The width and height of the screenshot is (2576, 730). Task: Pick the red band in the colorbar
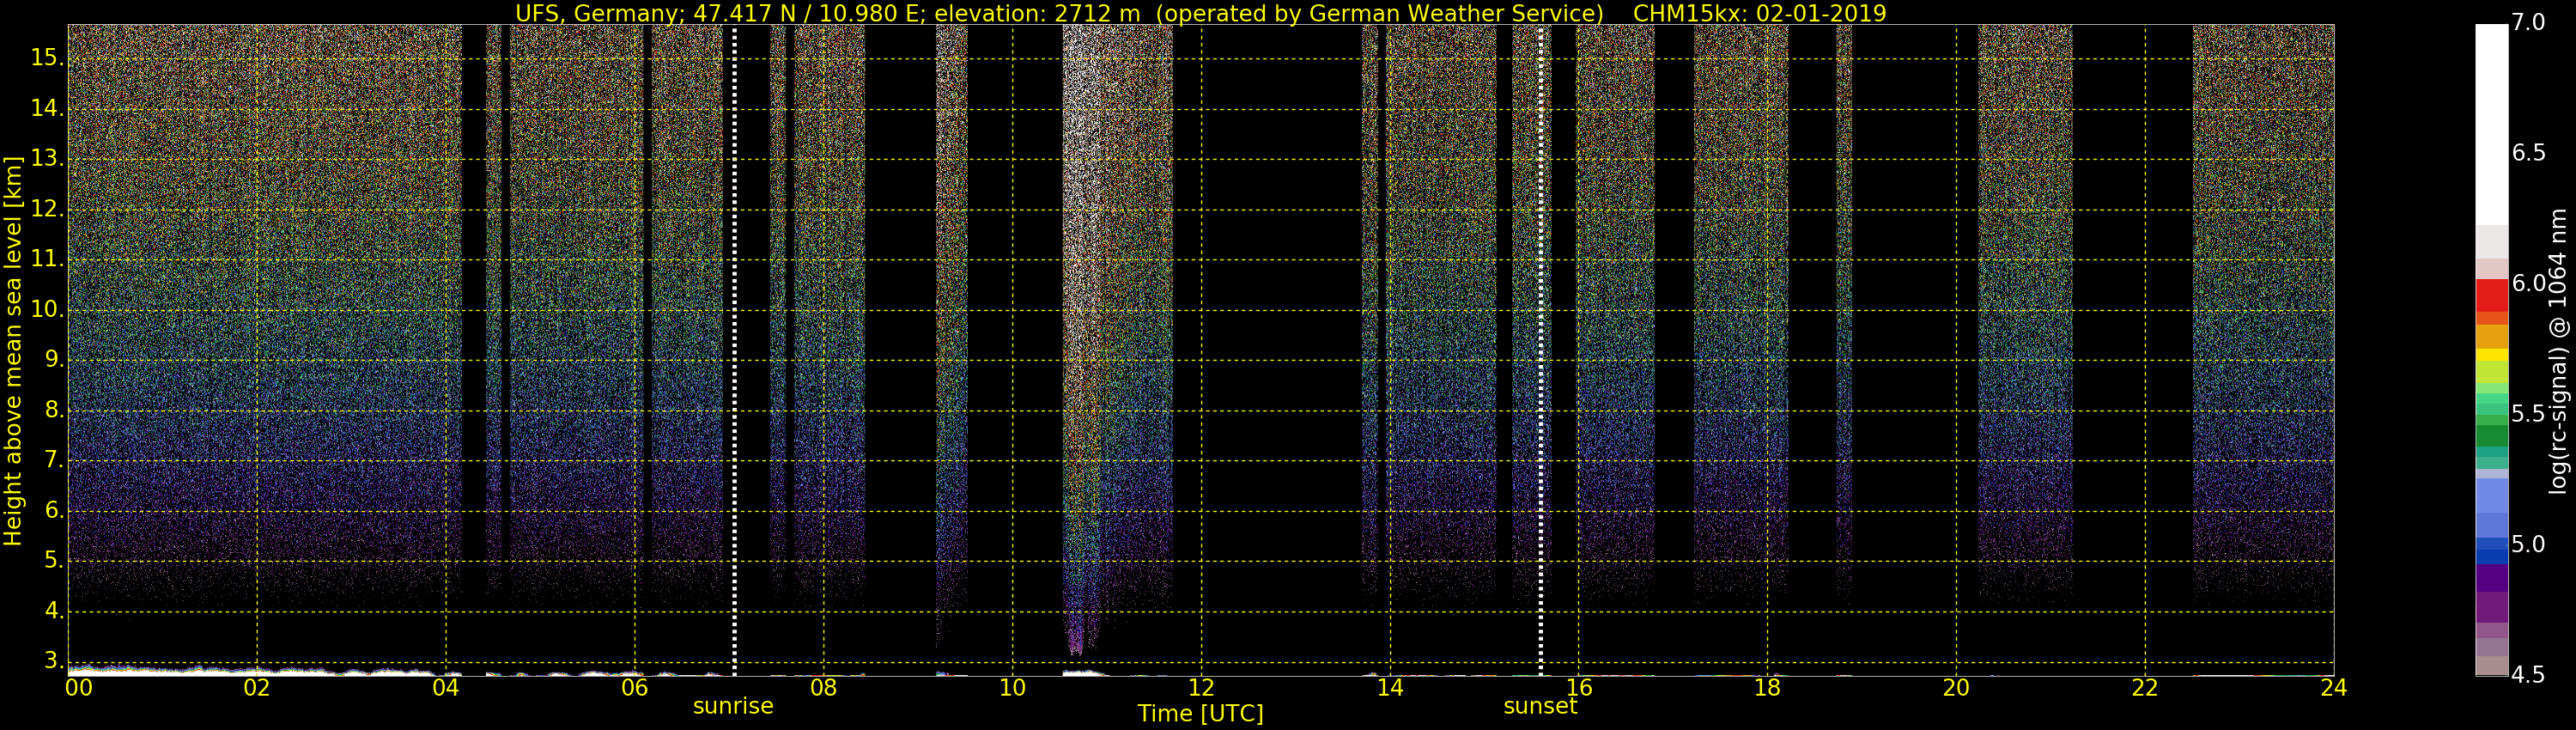click(x=2491, y=296)
